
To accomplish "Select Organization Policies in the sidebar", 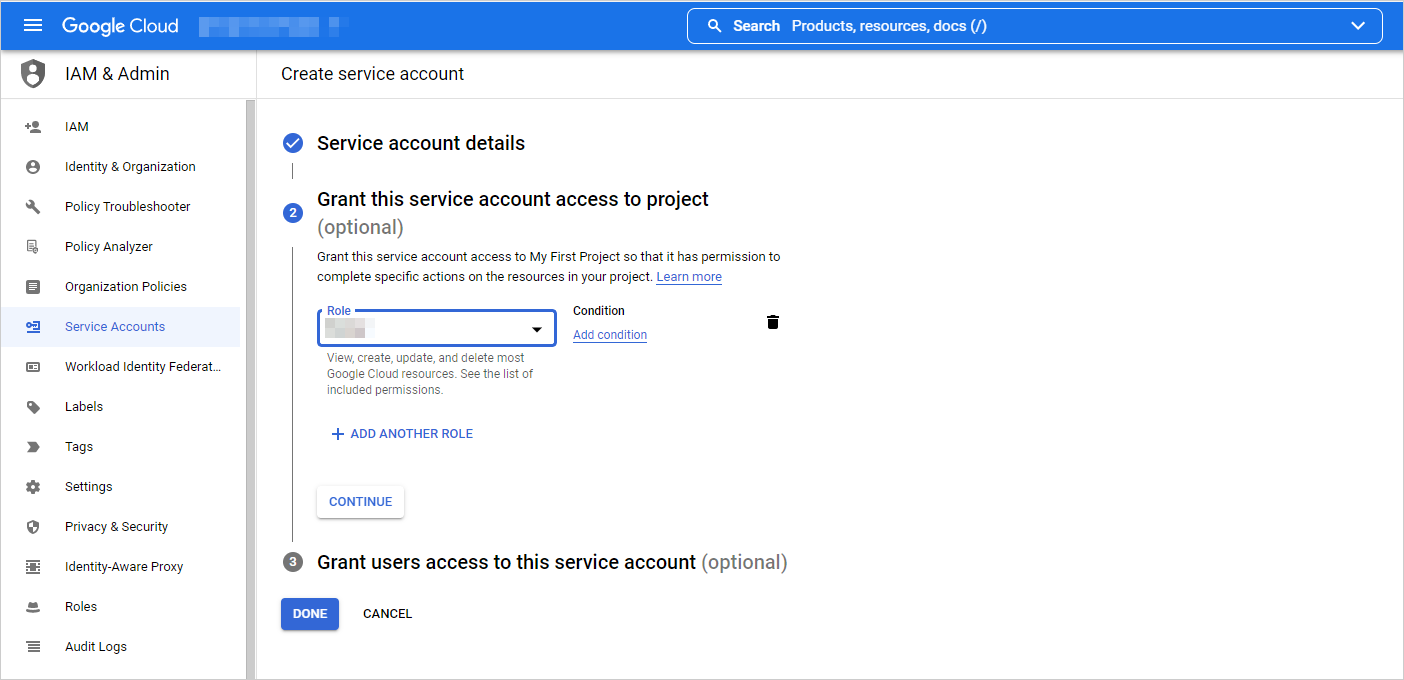I will coord(125,286).
